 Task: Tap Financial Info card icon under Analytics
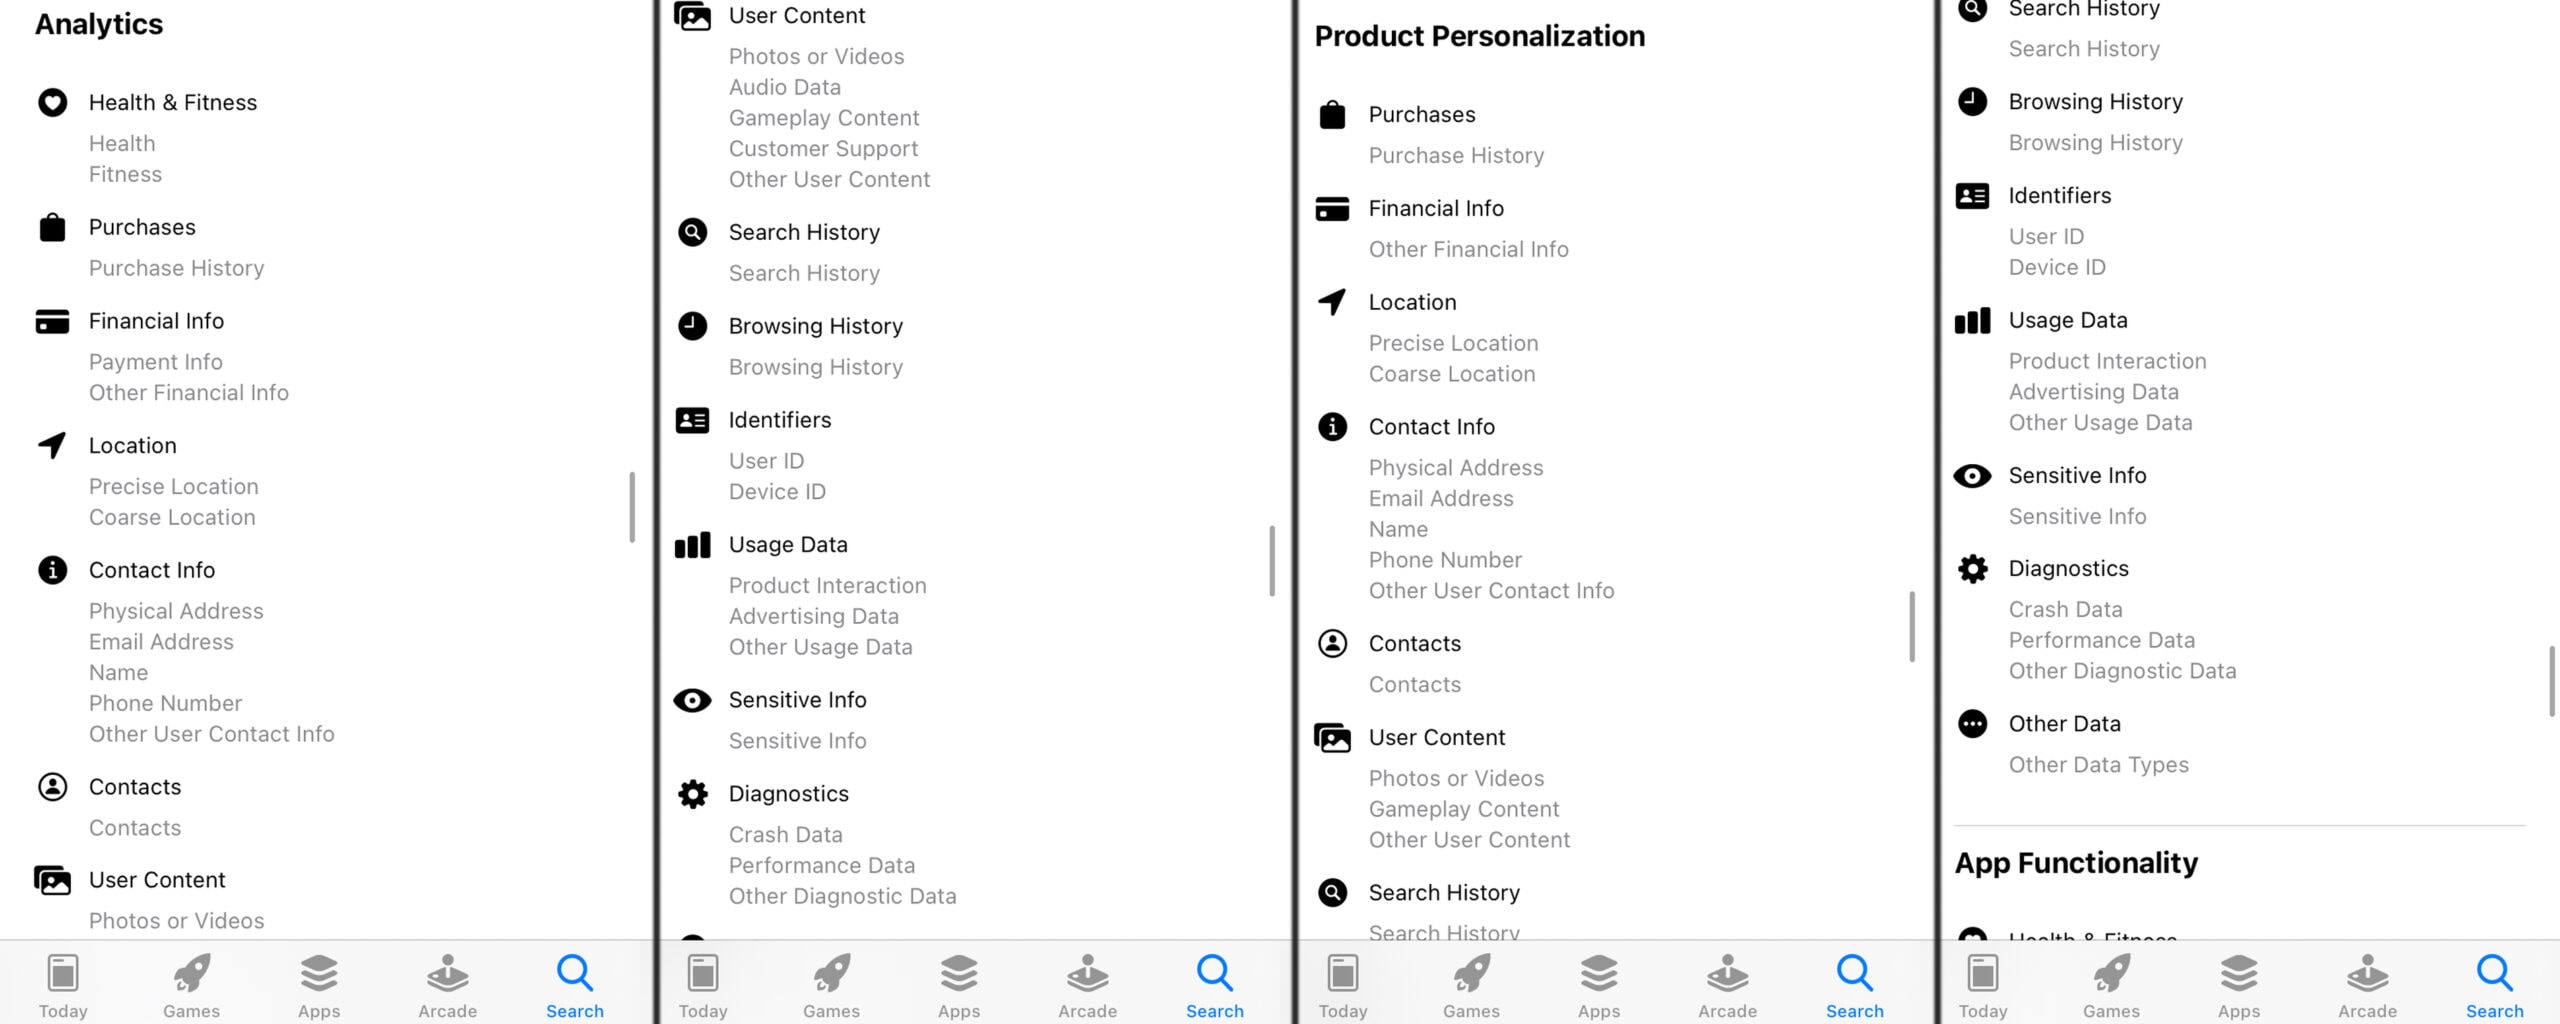click(x=52, y=321)
